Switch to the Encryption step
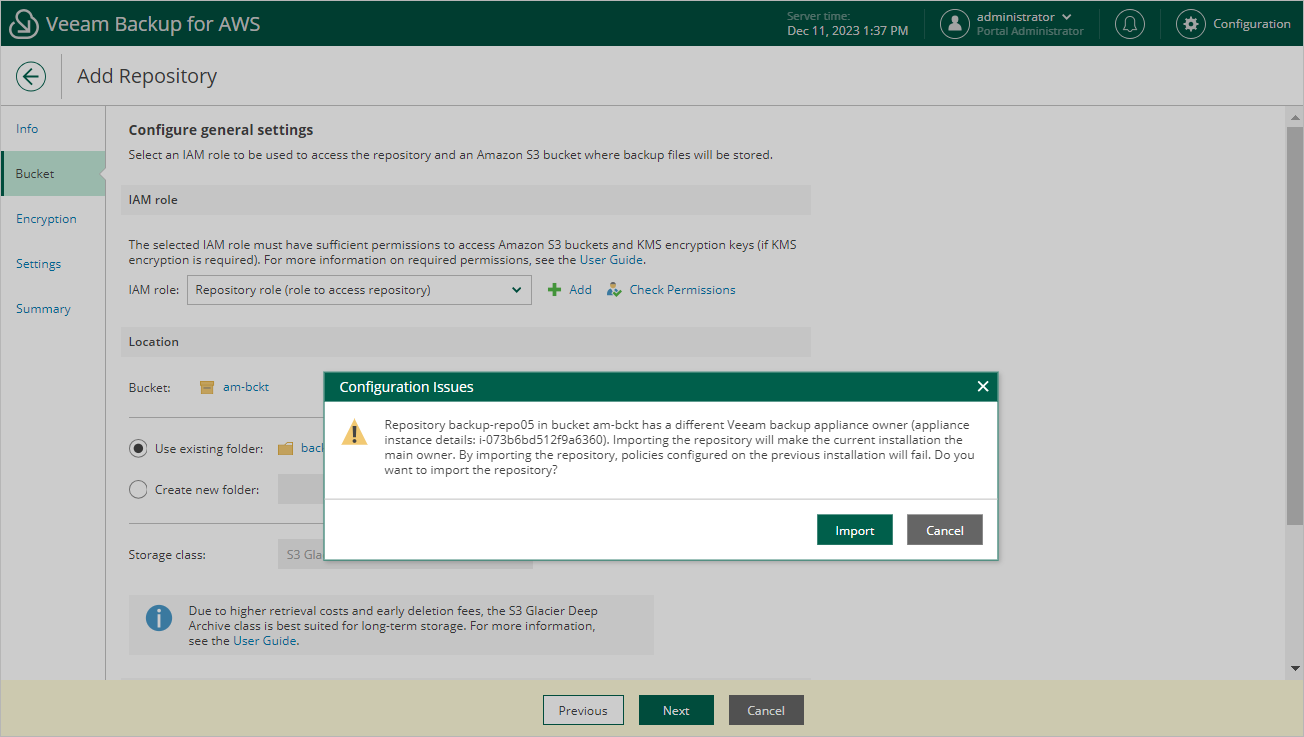The image size is (1304, 737). point(46,219)
